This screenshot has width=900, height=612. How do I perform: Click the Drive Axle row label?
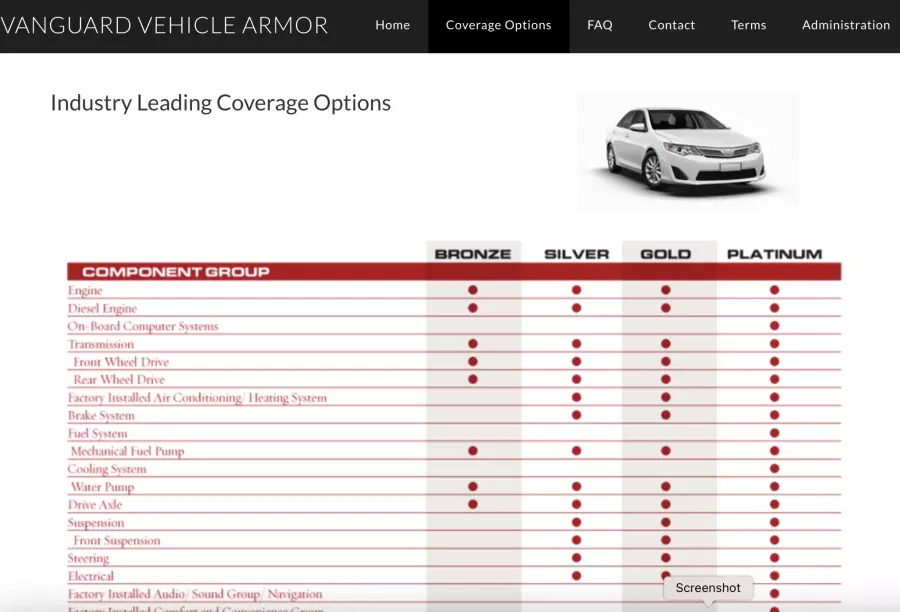pyautogui.click(x=95, y=505)
